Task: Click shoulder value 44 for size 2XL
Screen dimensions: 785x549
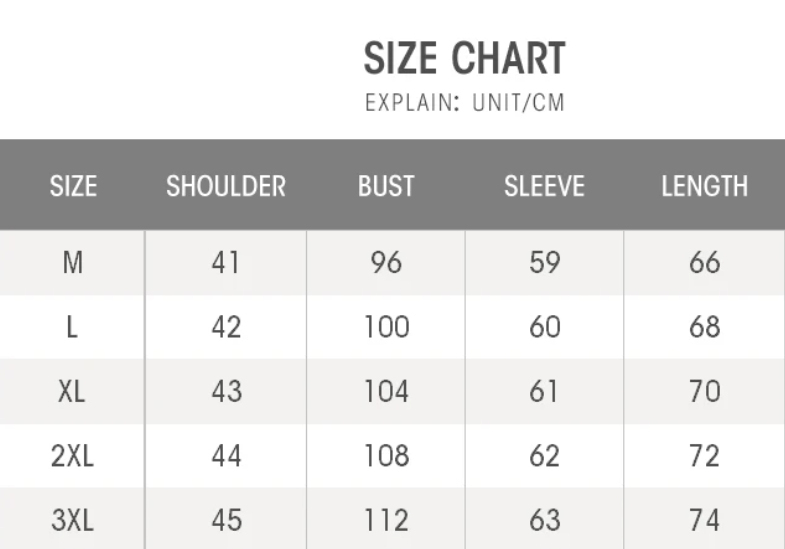Action: [x=226, y=456]
